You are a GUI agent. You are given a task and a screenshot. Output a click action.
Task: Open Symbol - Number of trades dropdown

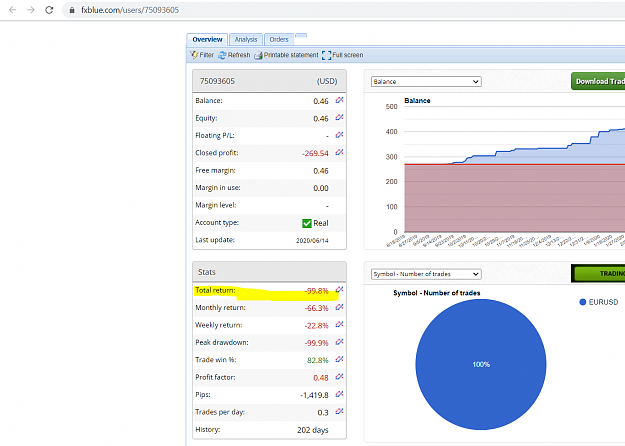426,274
